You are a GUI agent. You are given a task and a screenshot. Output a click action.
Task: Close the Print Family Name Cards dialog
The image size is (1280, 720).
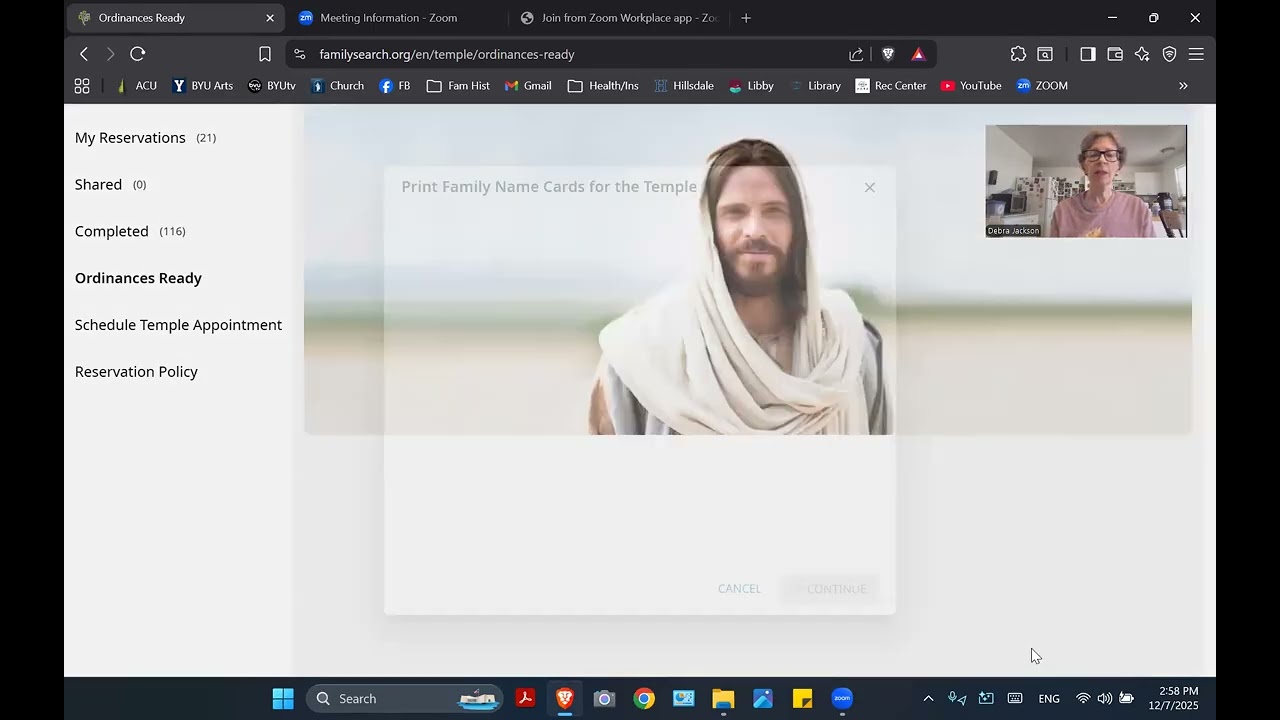tap(870, 187)
